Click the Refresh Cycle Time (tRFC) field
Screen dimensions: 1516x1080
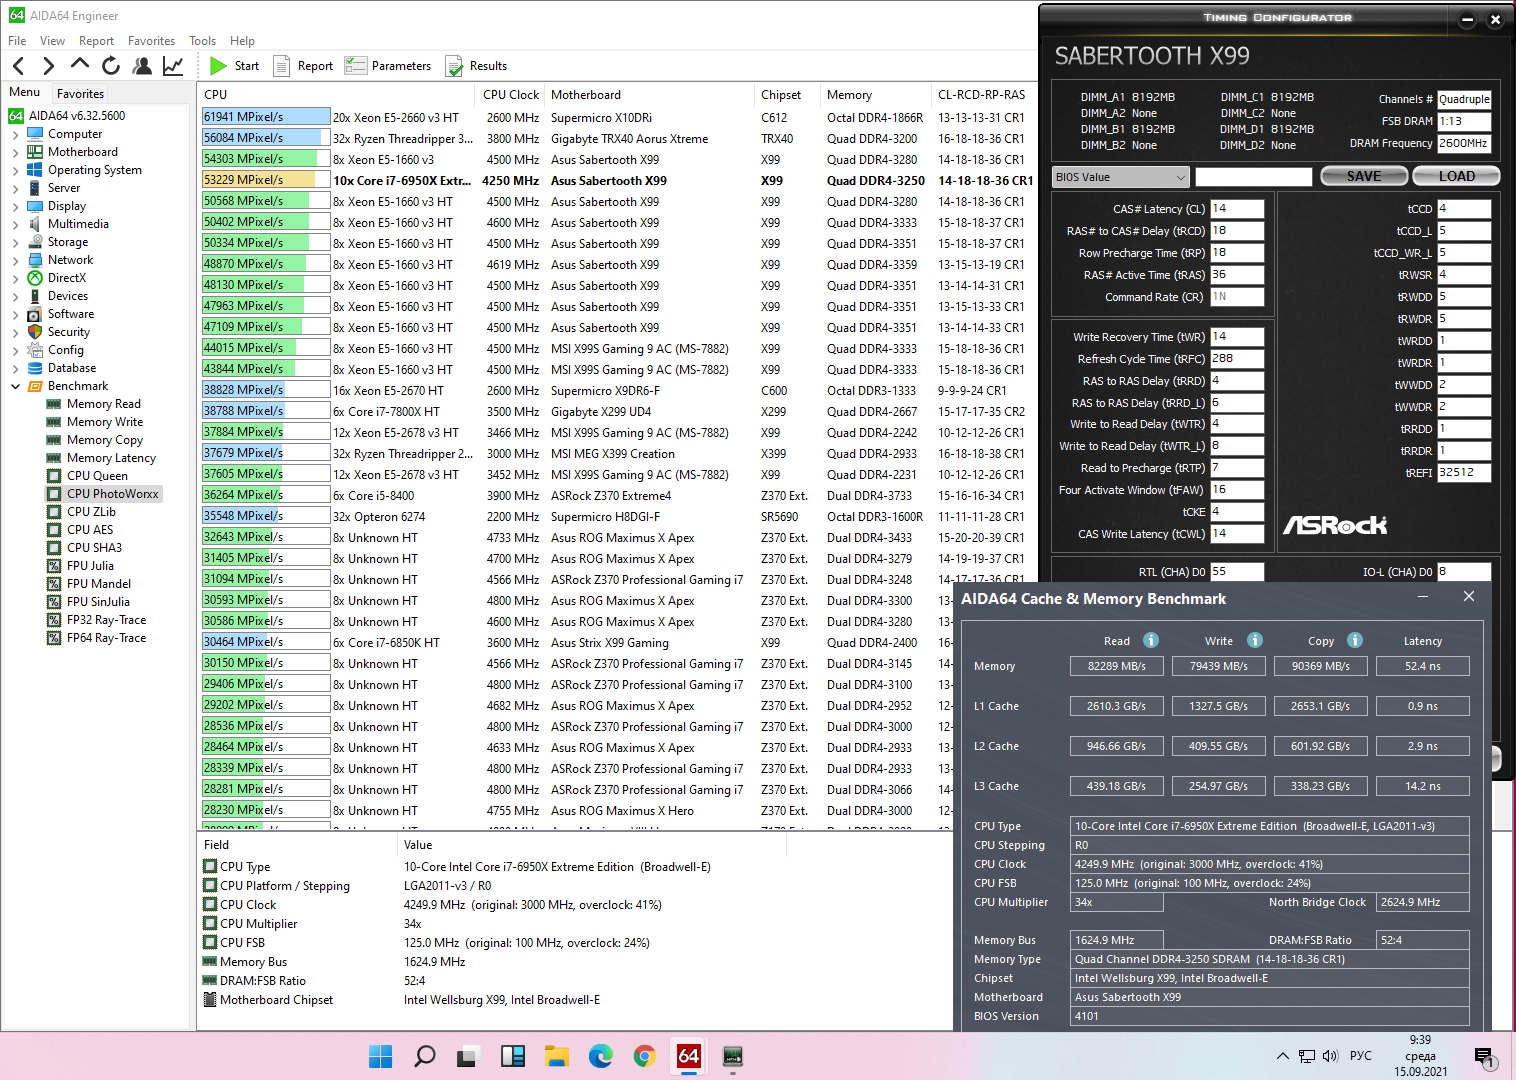click(1237, 359)
